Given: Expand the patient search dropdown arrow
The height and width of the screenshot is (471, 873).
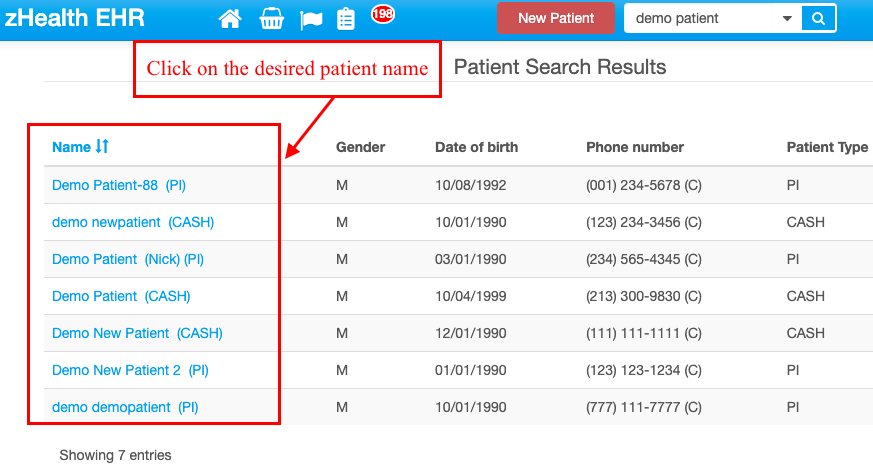Looking at the screenshot, I should pos(787,18).
